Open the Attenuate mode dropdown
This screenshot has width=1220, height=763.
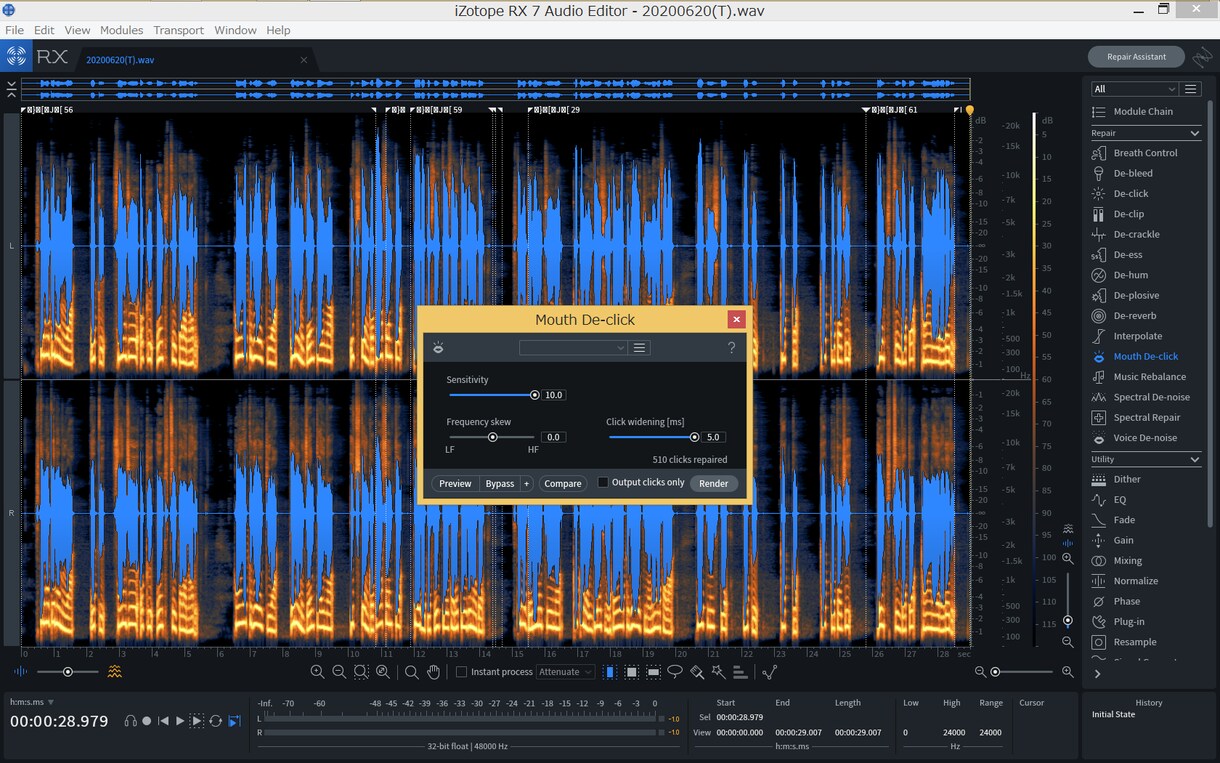pos(566,672)
